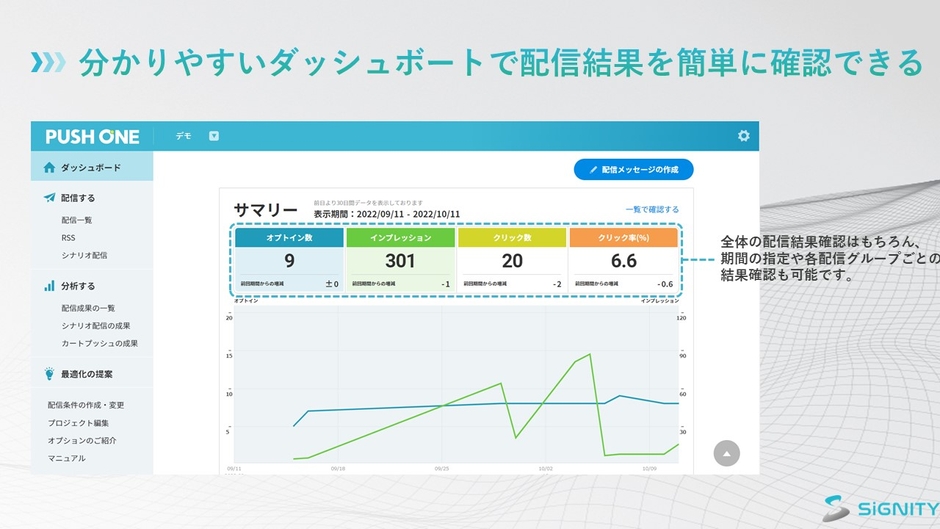Click the 配信メッセージの作成 button
This screenshot has width=940, height=529.
coord(633,170)
